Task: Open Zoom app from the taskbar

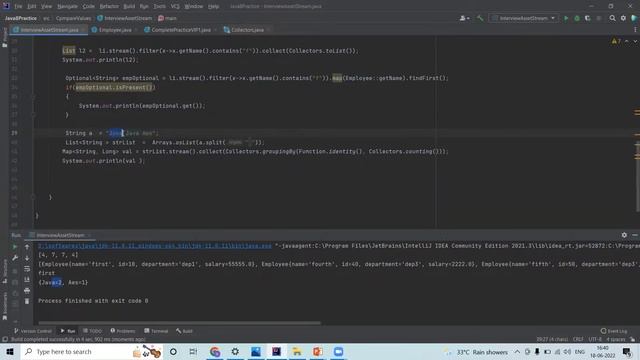Action: 338,351
